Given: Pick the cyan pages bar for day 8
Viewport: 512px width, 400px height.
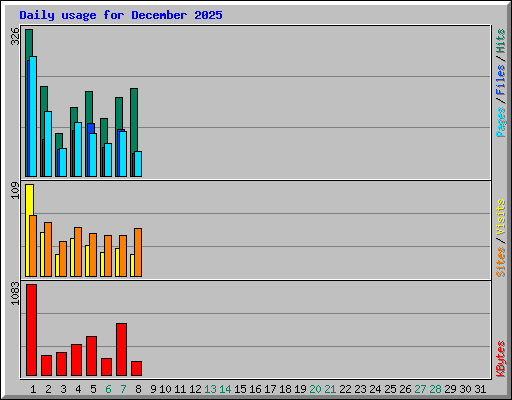Looking at the screenshot, I should coord(138,164).
